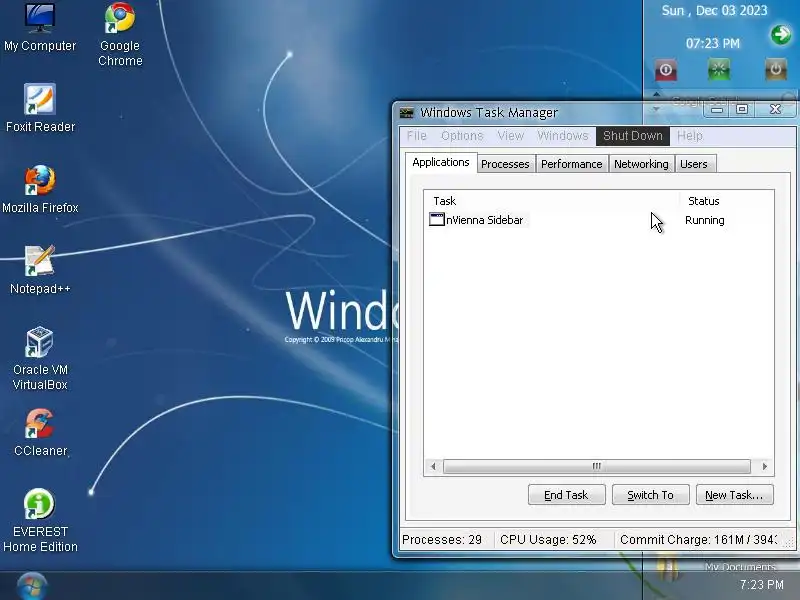Click task list right scroll arrow
800x600 pixels.
coord(764,466)
